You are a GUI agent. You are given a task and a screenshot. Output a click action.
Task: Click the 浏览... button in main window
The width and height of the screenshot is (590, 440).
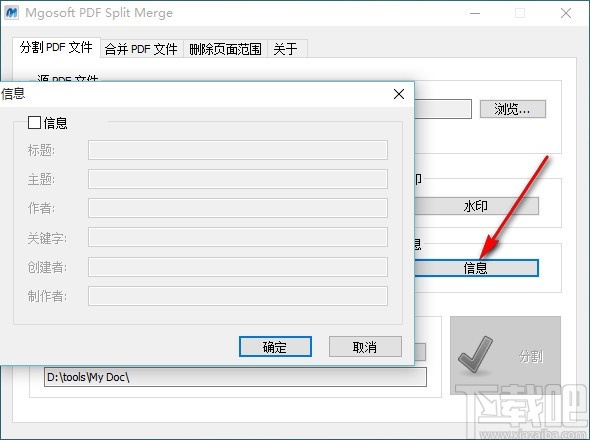point(512,109)
